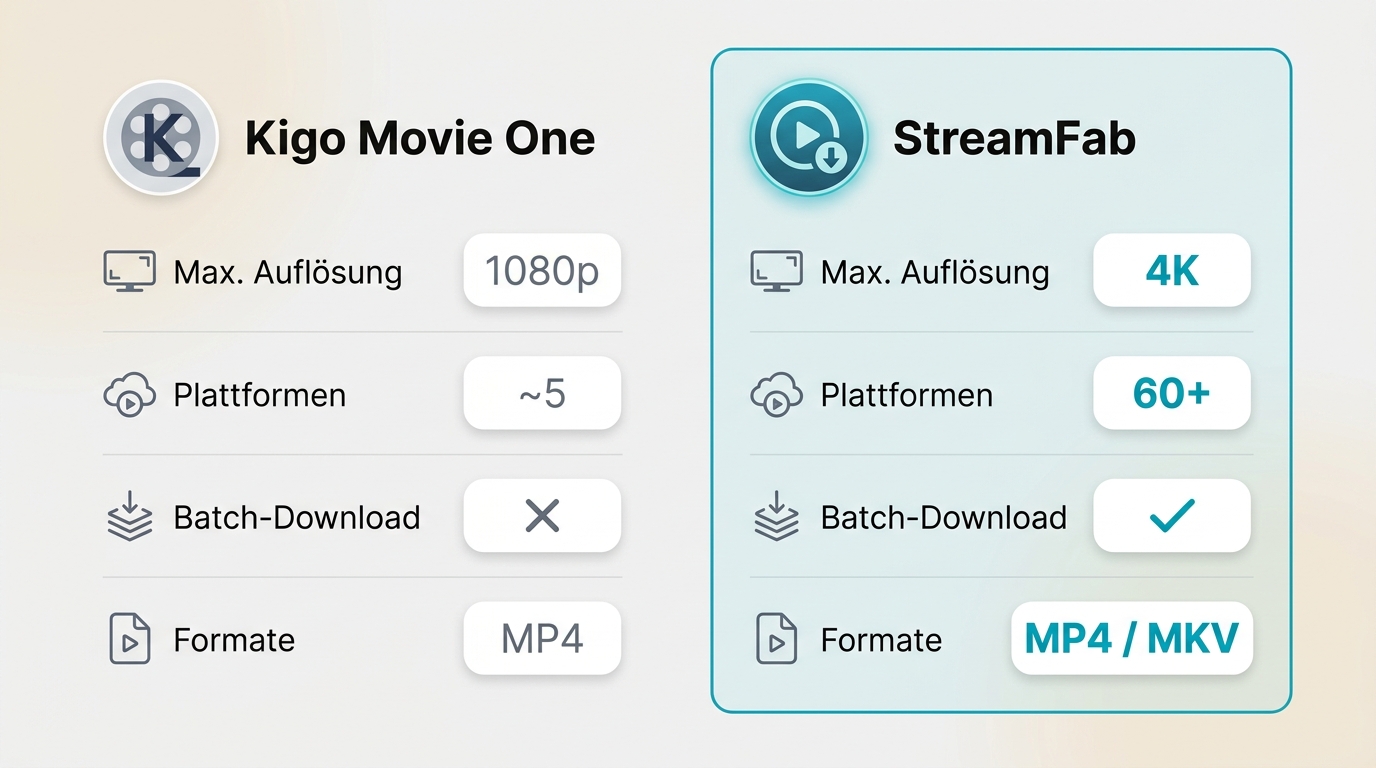Click Batch-Download label in StreamFab card

(x=944, y=517)
